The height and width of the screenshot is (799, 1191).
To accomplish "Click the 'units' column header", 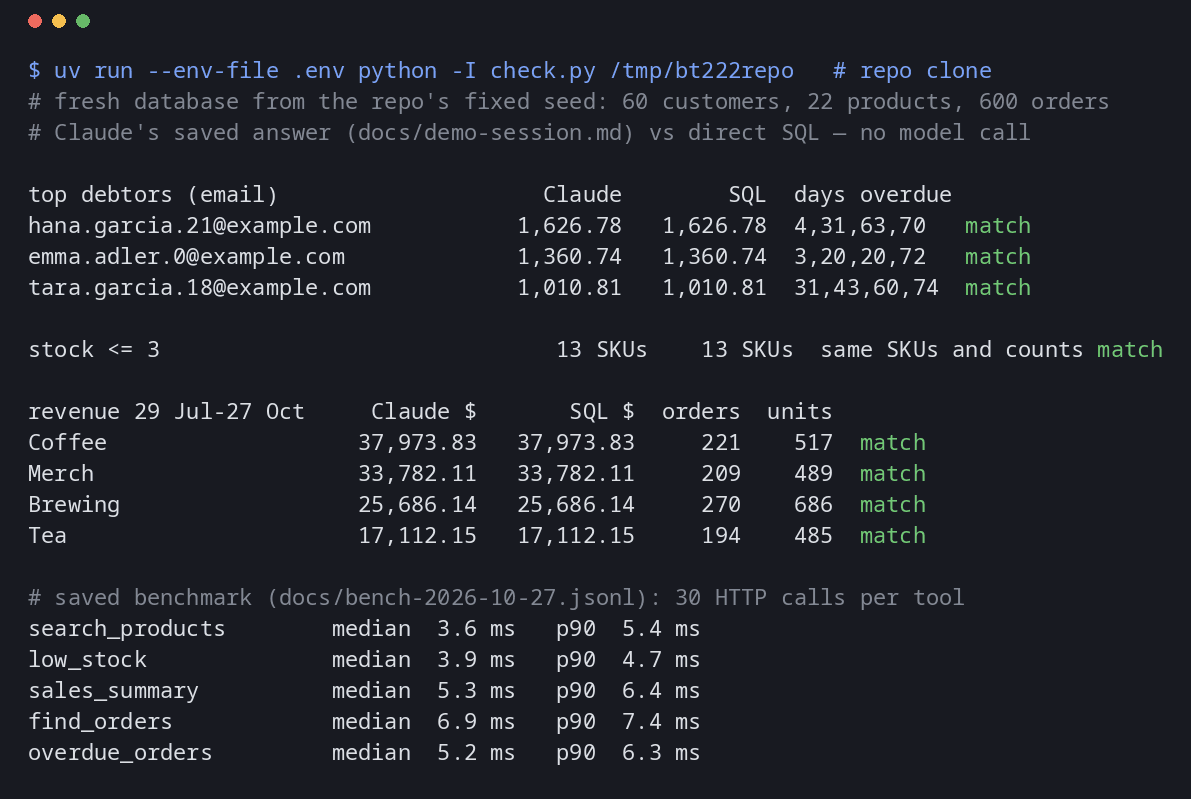I will (x=800, y=412).
